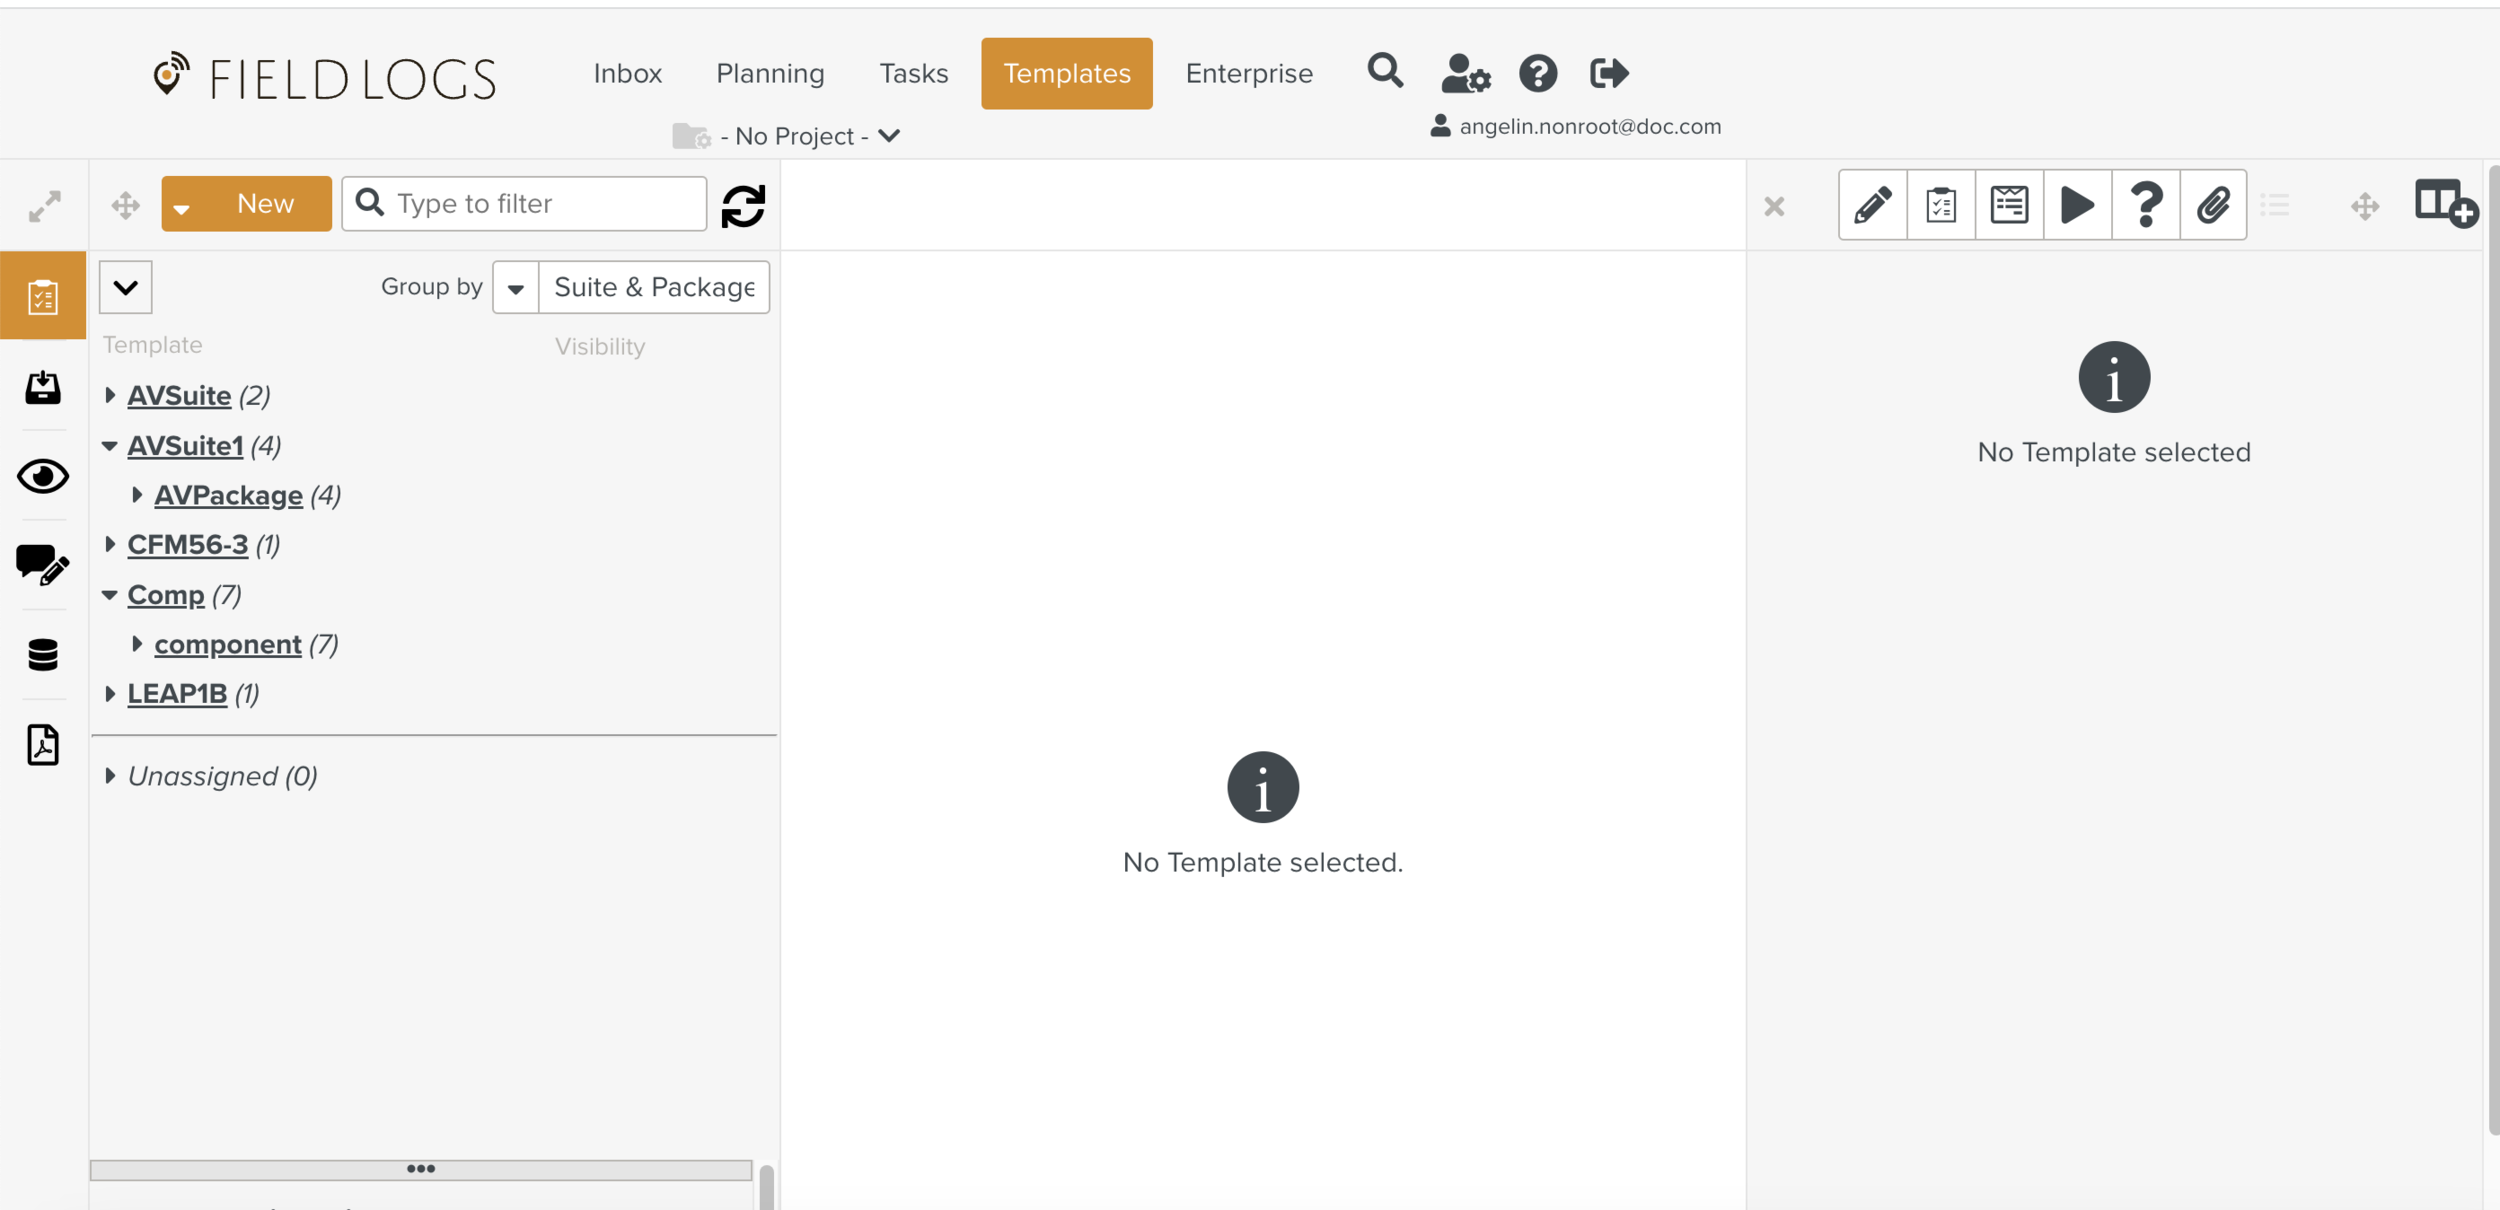
Task: Click the expand fullscreen arrows icon
Action: (44, 206)
